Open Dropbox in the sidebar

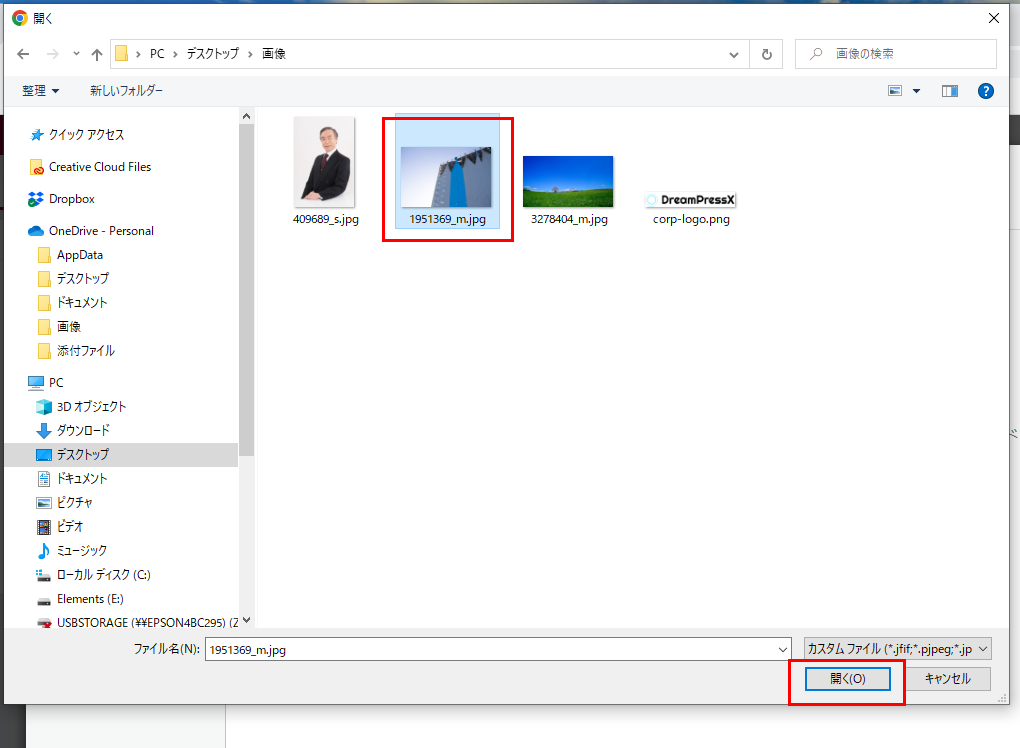click(71, 199)
